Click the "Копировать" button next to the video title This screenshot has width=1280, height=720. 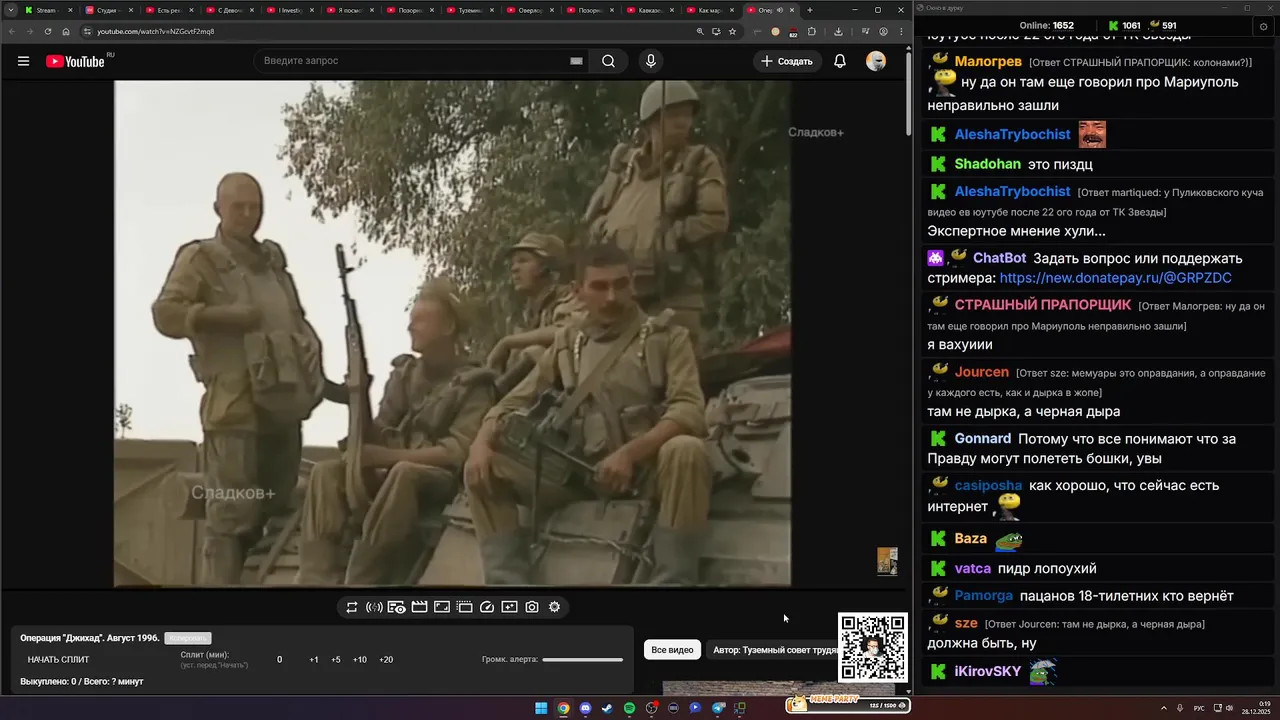tap(188, 638)
